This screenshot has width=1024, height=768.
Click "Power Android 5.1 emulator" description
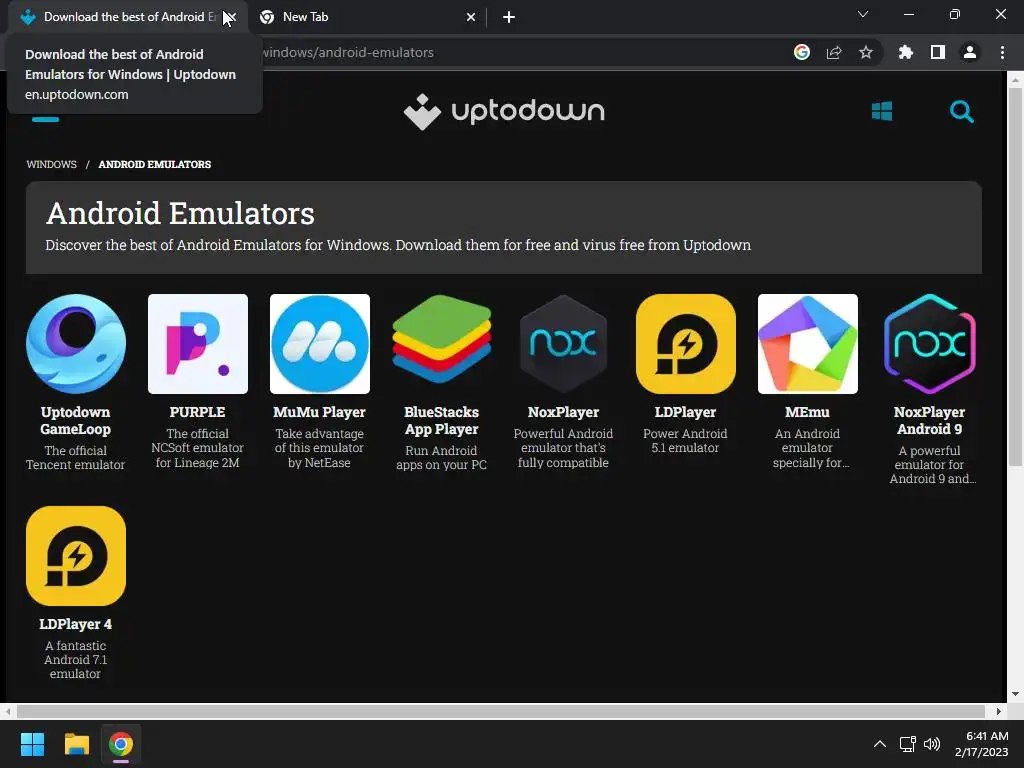point(685,441)
